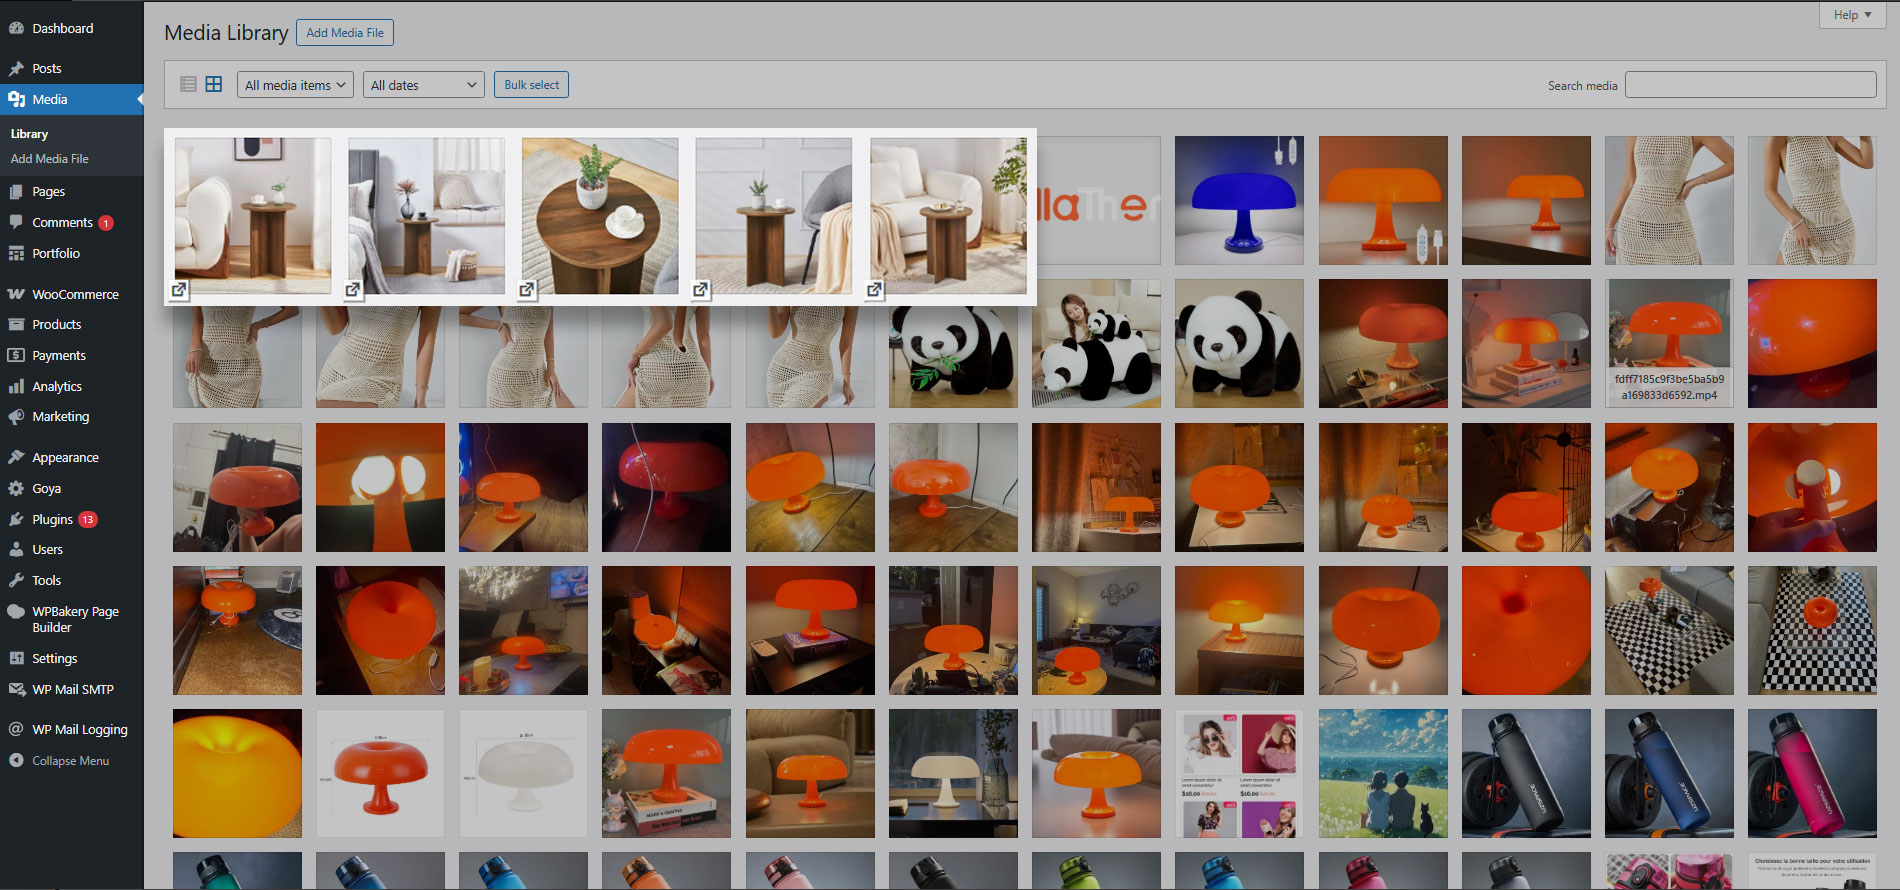
Task: Open the All media items filter dropdown
Action: (296, 85)
